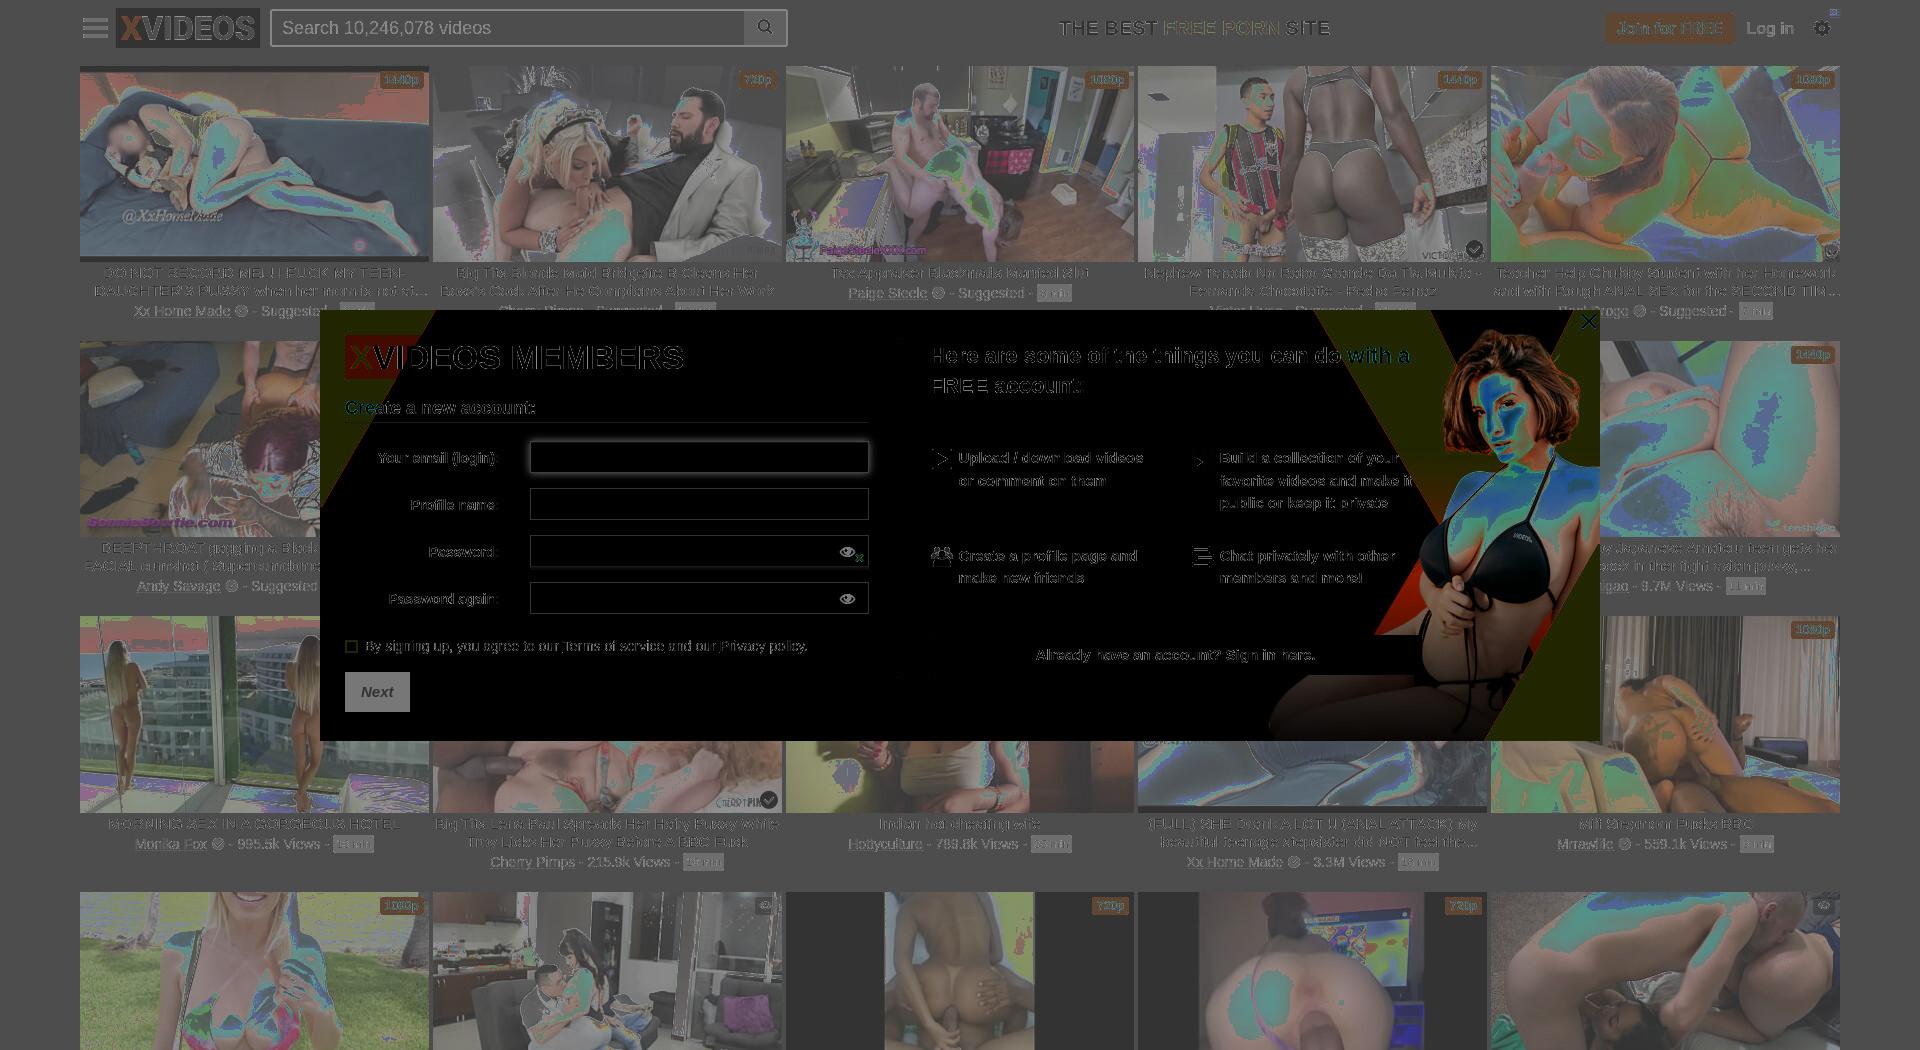The width and height of the screenshot is (1920, 1050).
Task: Focus the video search field
Action: (x=507, y=28)
